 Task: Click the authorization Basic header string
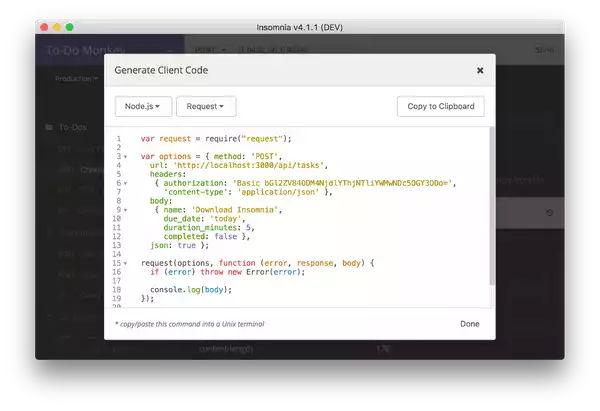[x=342, y=183]
